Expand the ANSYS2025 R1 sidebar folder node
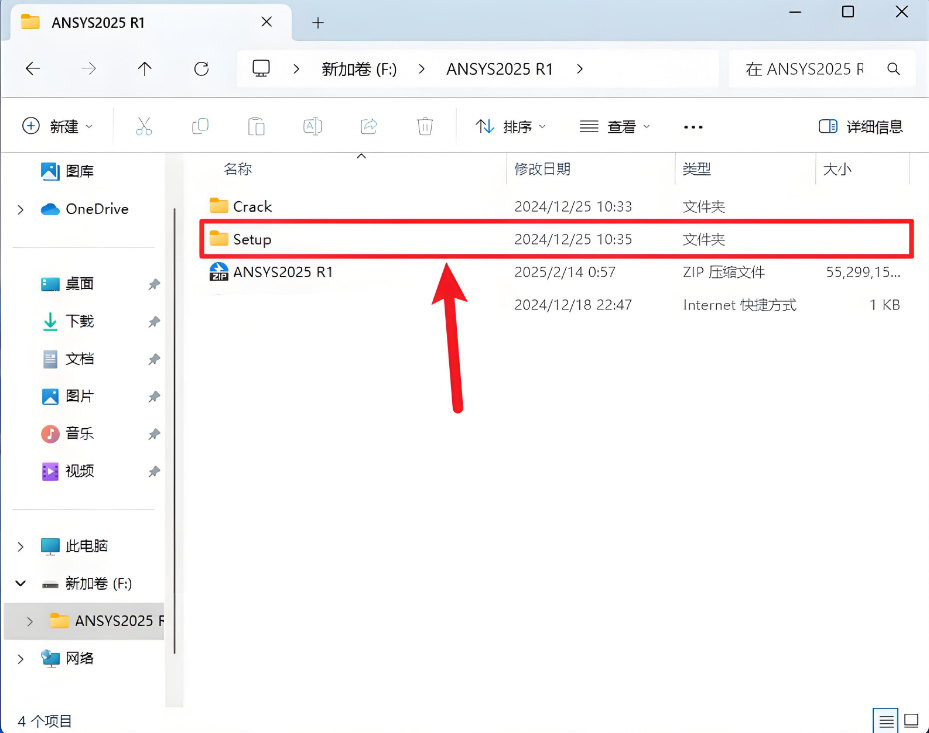This screenshot has width=929, height=733. point(30,621)
